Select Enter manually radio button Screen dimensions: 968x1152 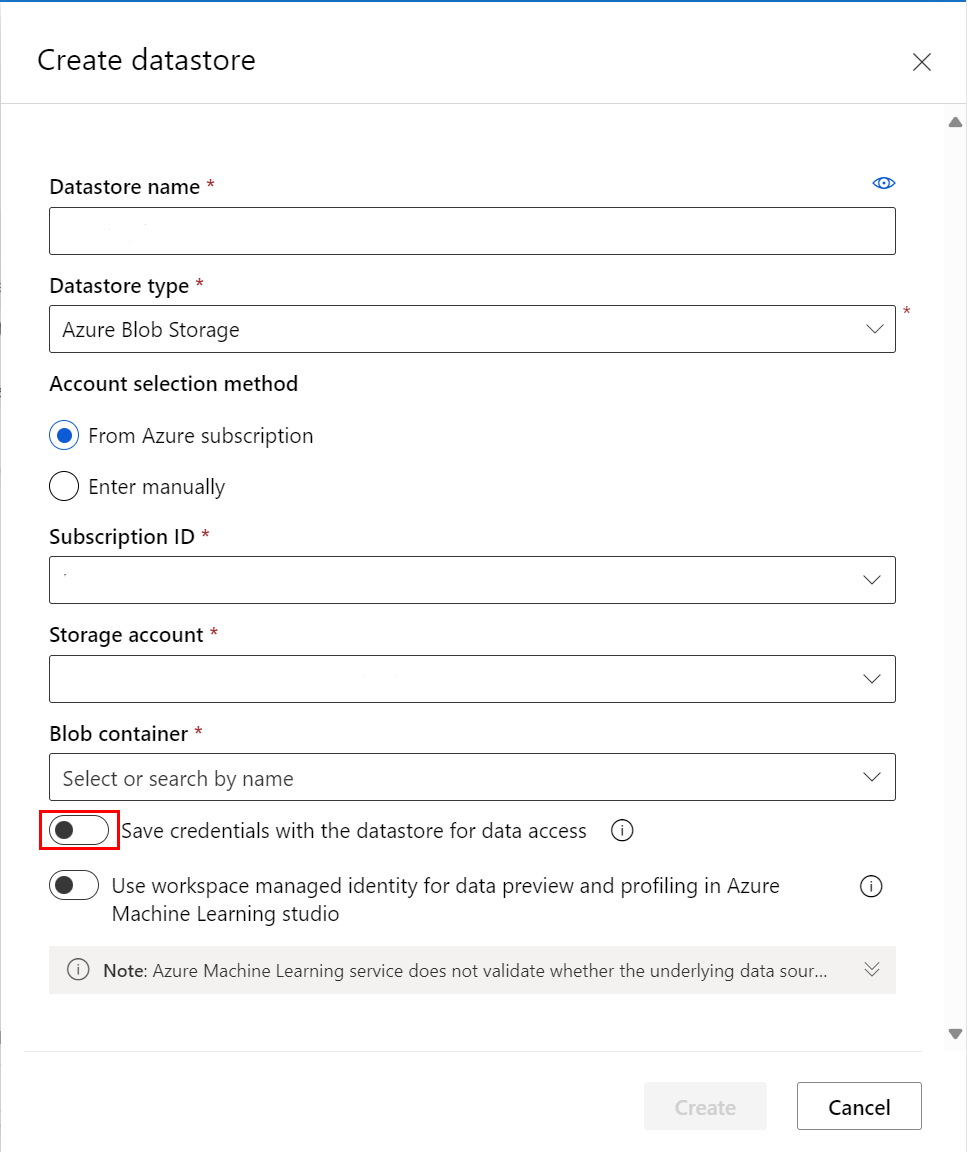[64, 487]
